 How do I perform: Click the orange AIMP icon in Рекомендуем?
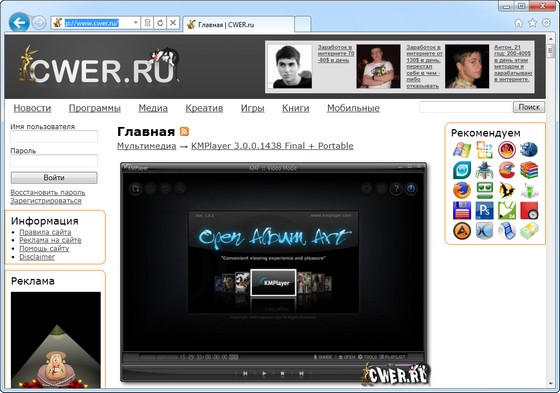click(x=462, y=231)
